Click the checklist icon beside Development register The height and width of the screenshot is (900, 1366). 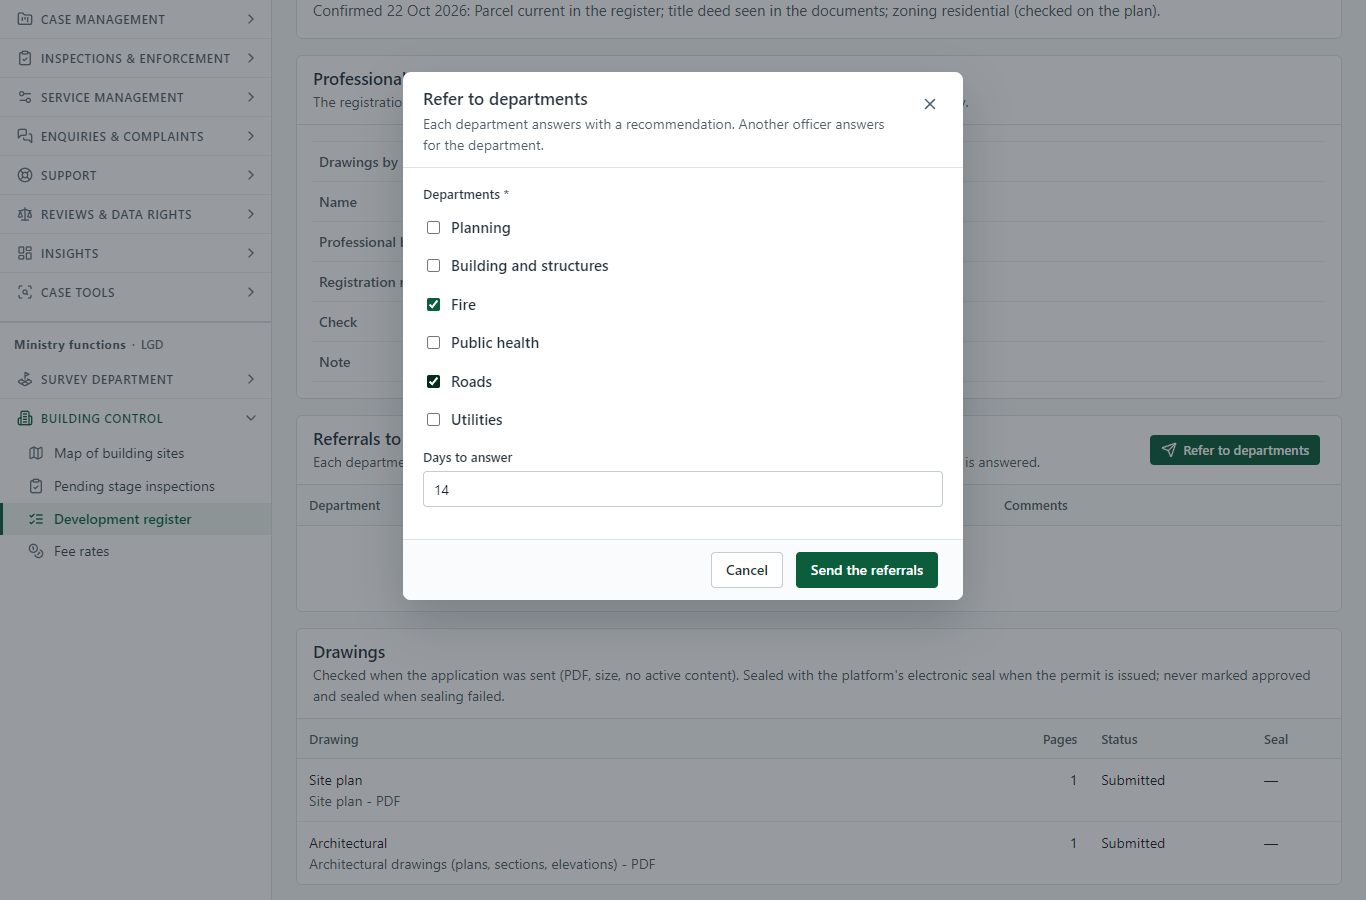click(x=36, y=519)
